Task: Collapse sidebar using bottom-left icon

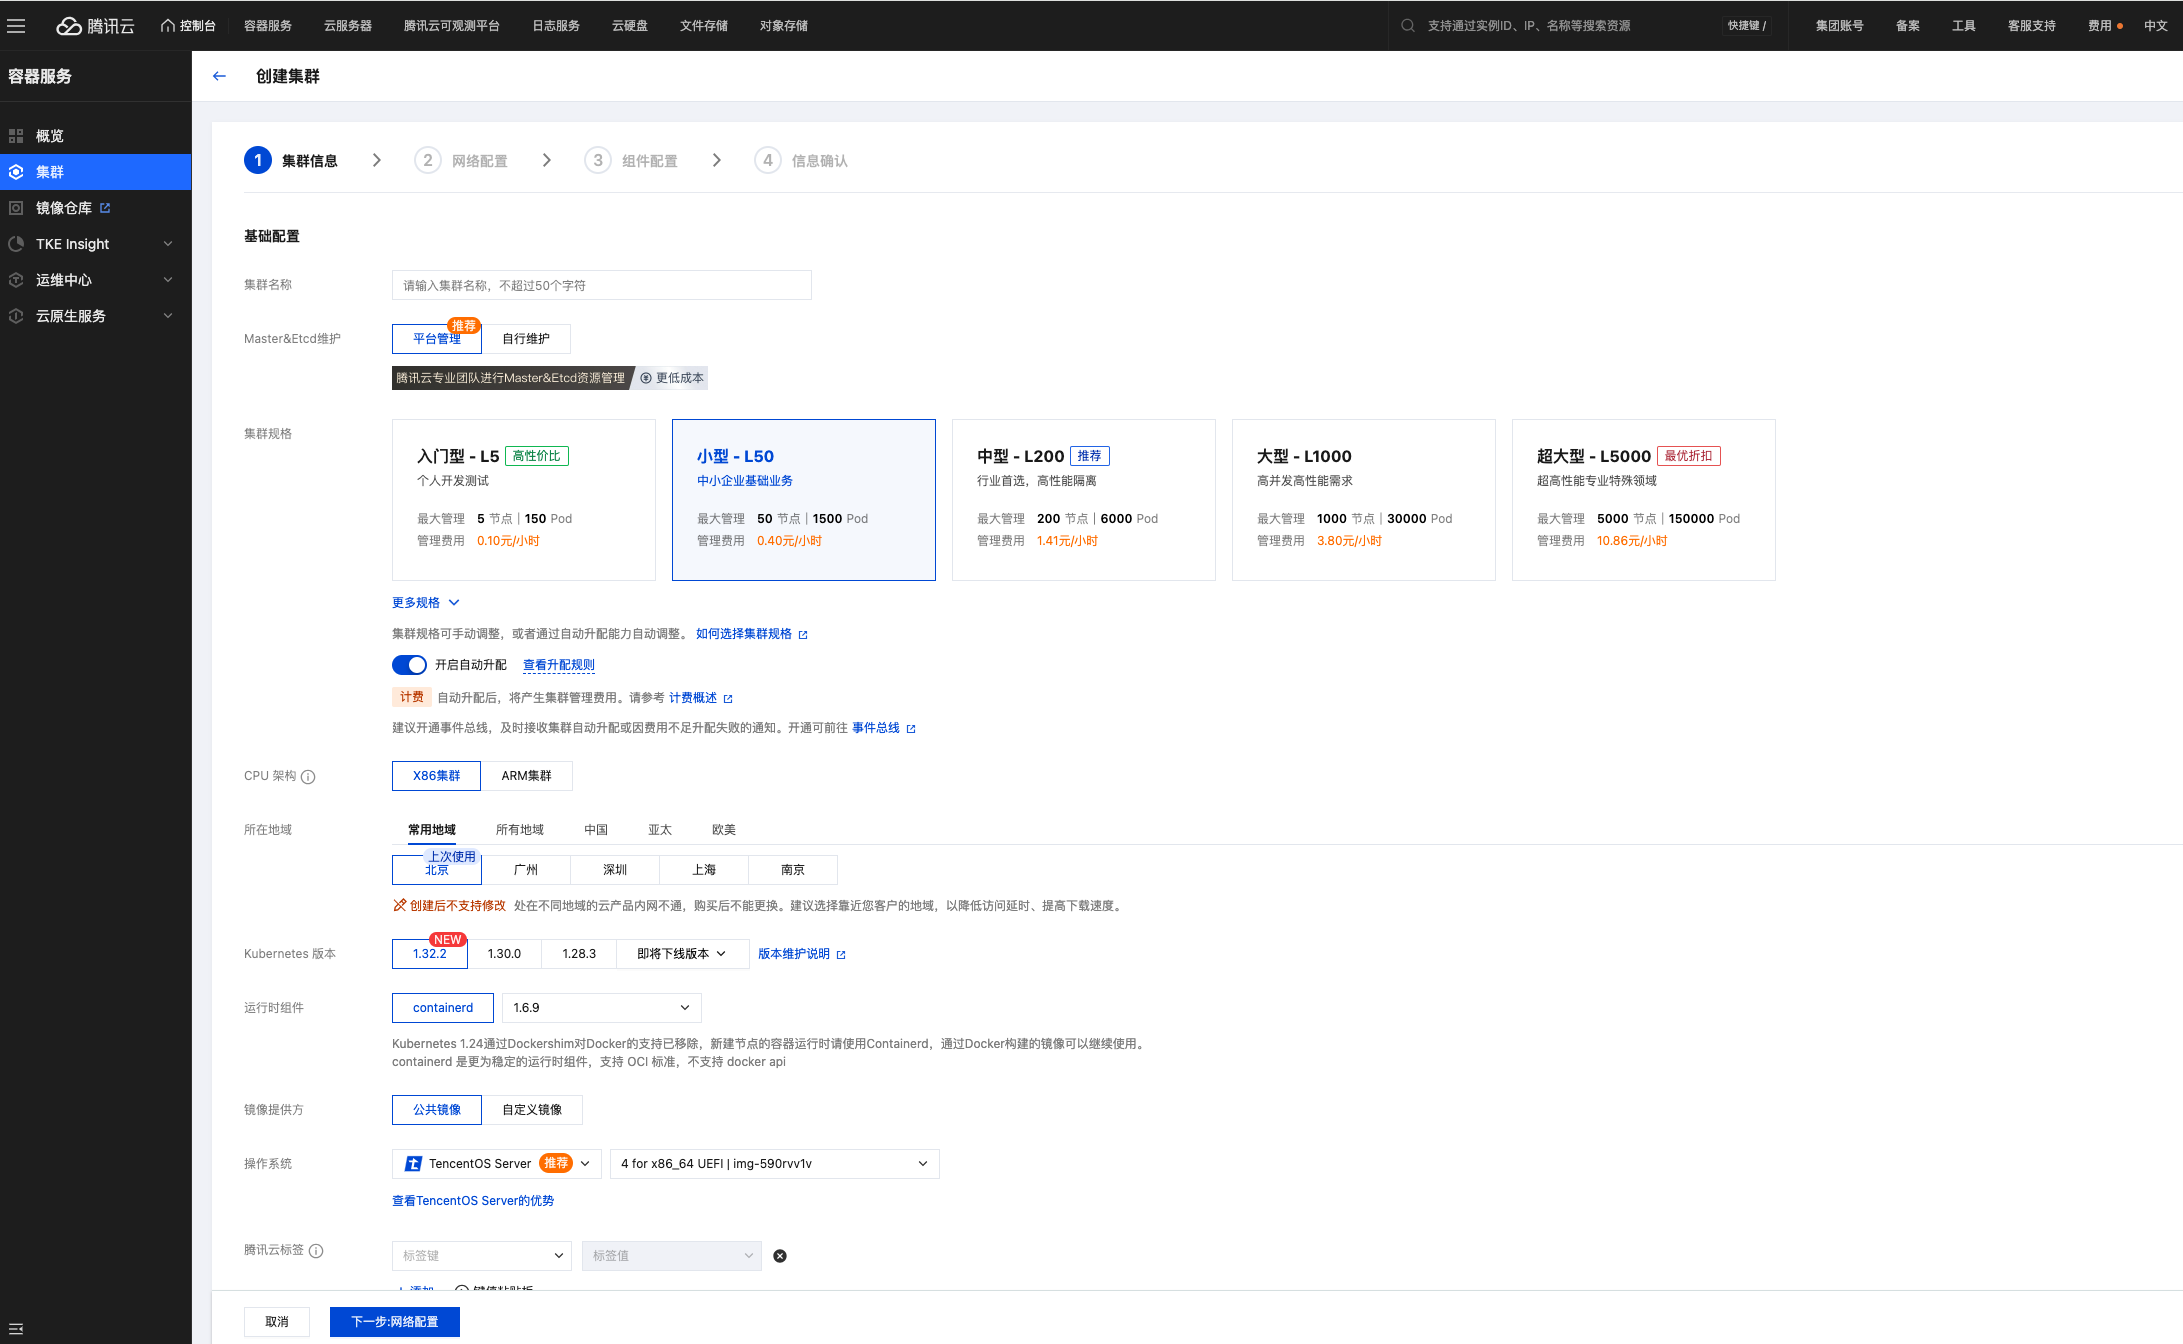Action: pos(16,1328)
